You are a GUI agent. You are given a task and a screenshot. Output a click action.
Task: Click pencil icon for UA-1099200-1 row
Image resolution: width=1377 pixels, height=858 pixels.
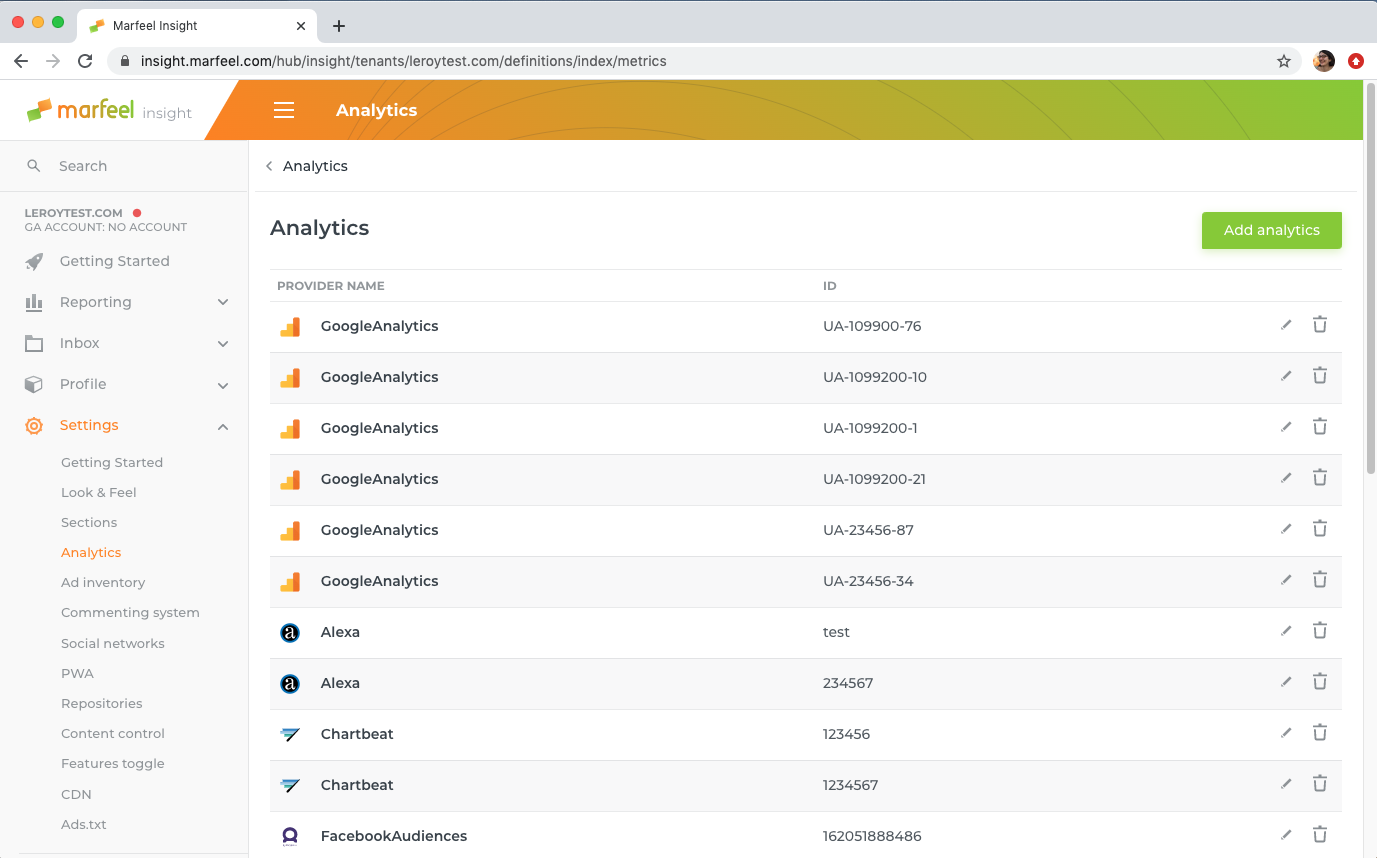tap(1286, 427)
